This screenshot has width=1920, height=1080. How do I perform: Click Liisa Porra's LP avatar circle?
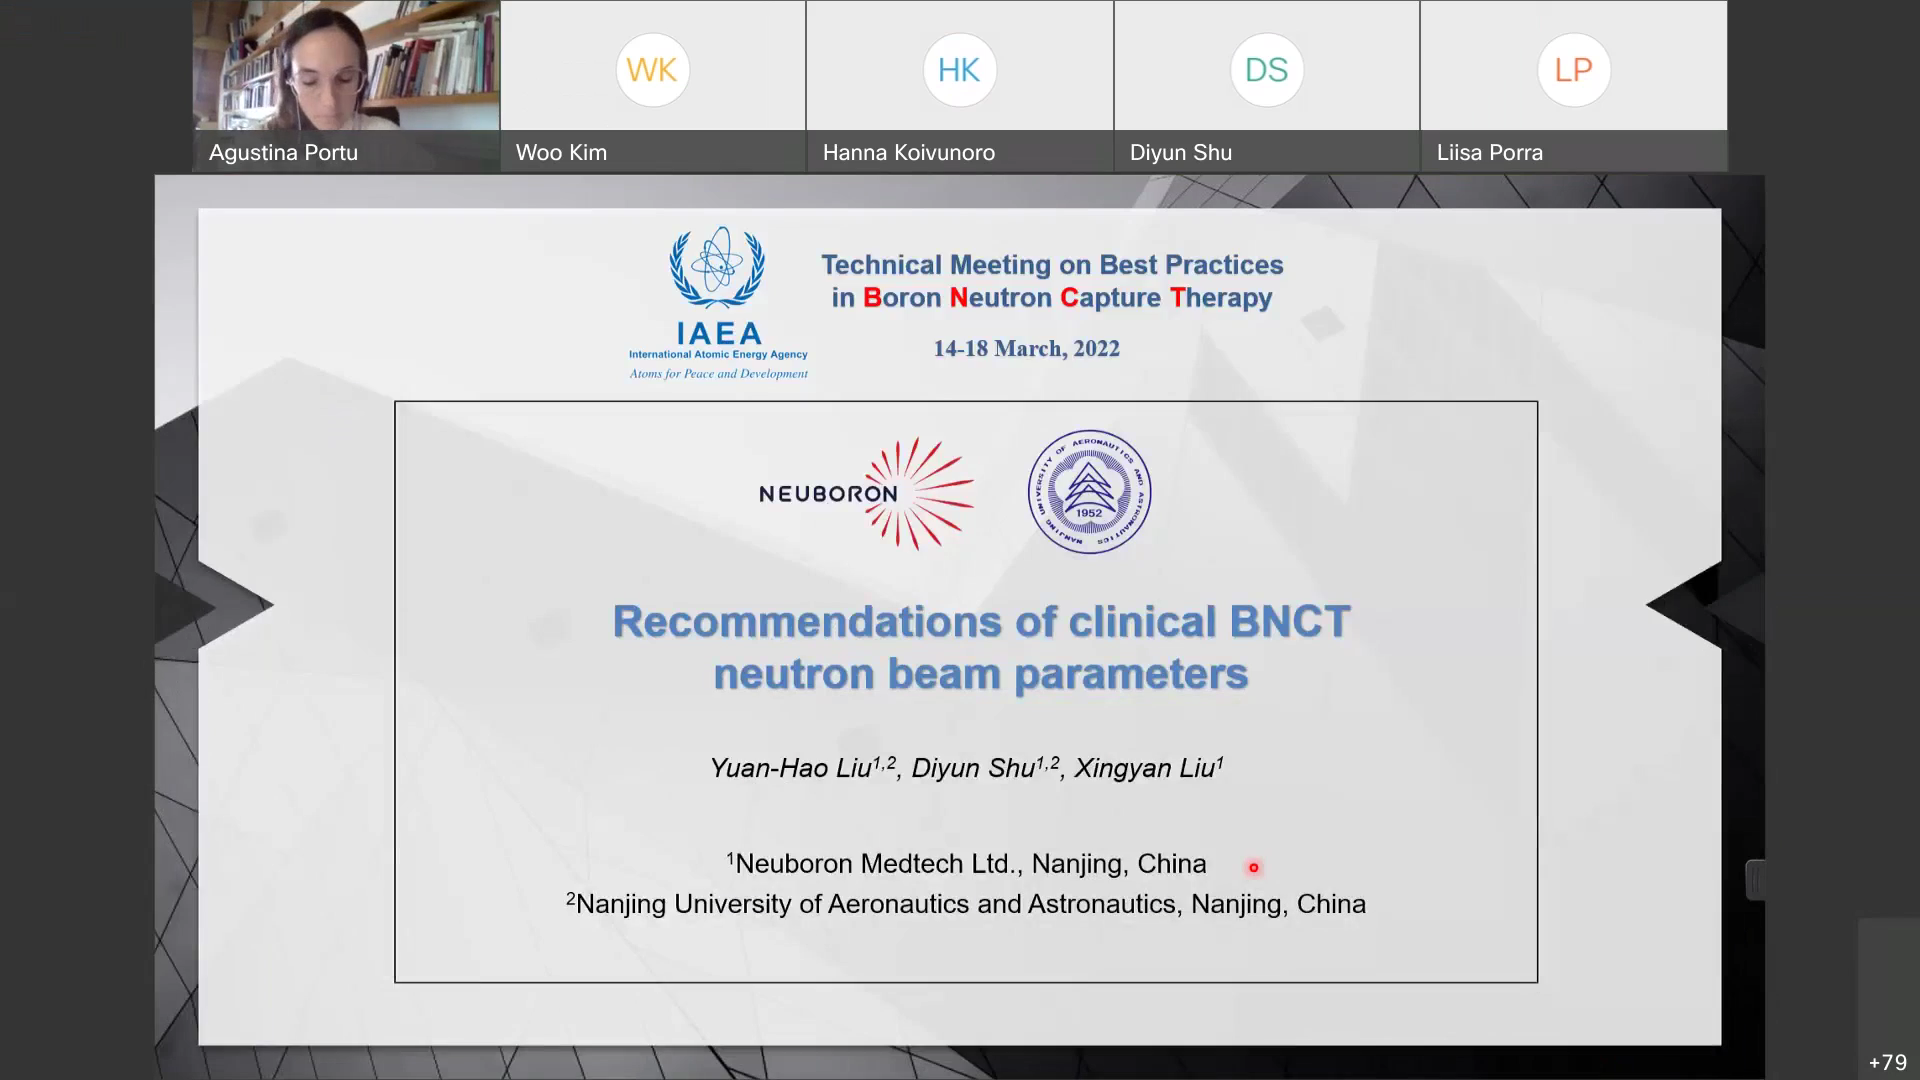(1573, 70)
